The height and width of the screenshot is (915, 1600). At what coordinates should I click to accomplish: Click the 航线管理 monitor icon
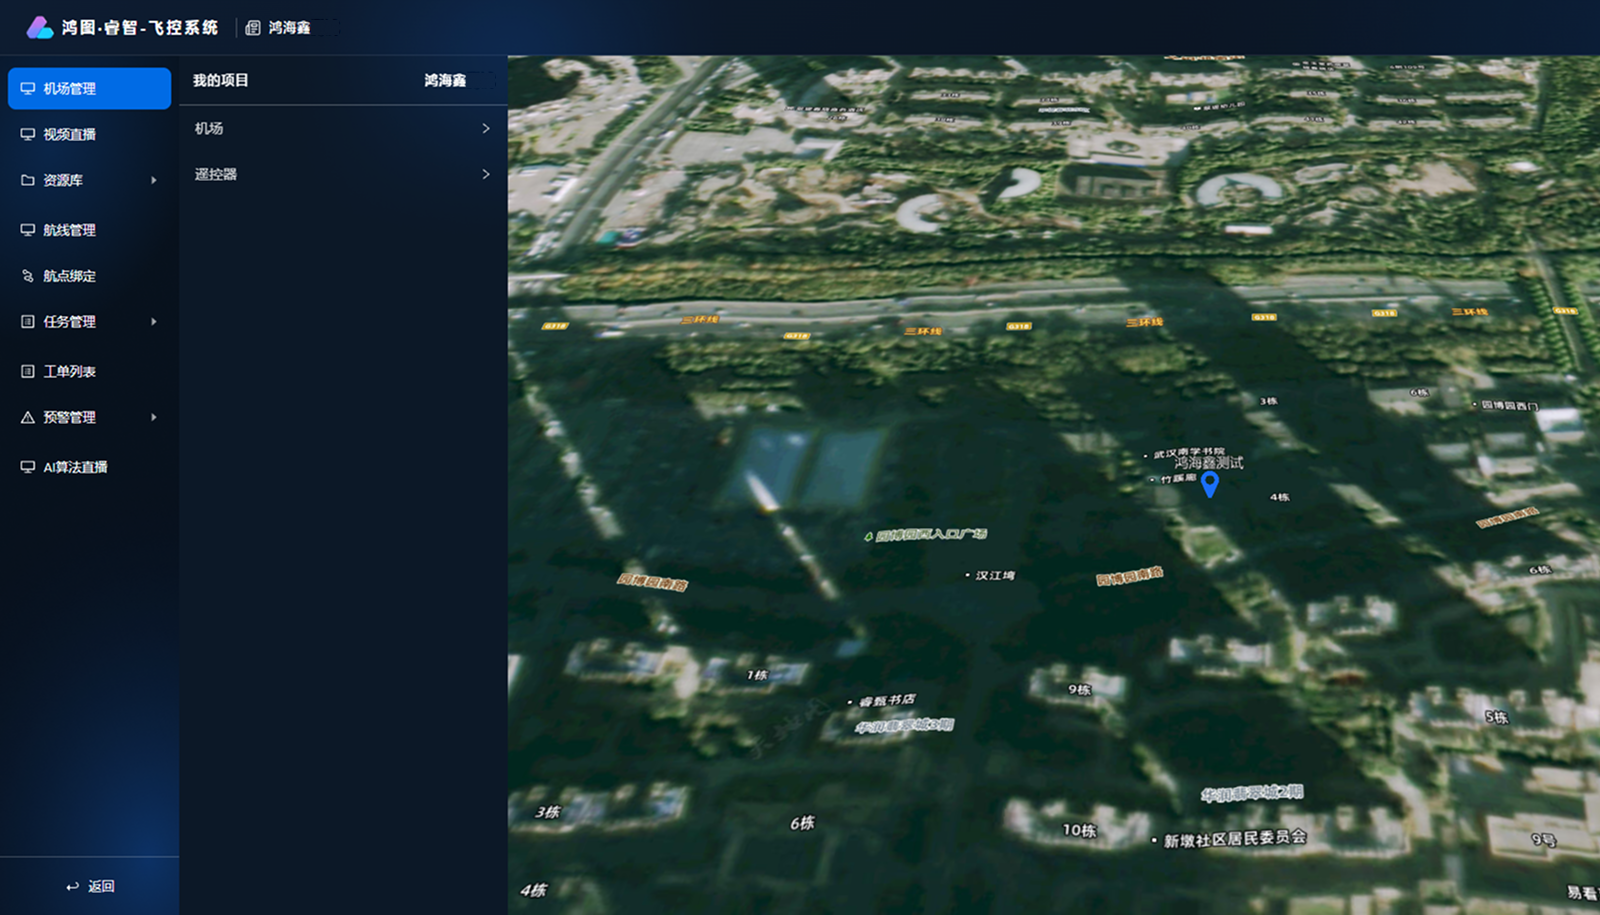click(28, 230)
